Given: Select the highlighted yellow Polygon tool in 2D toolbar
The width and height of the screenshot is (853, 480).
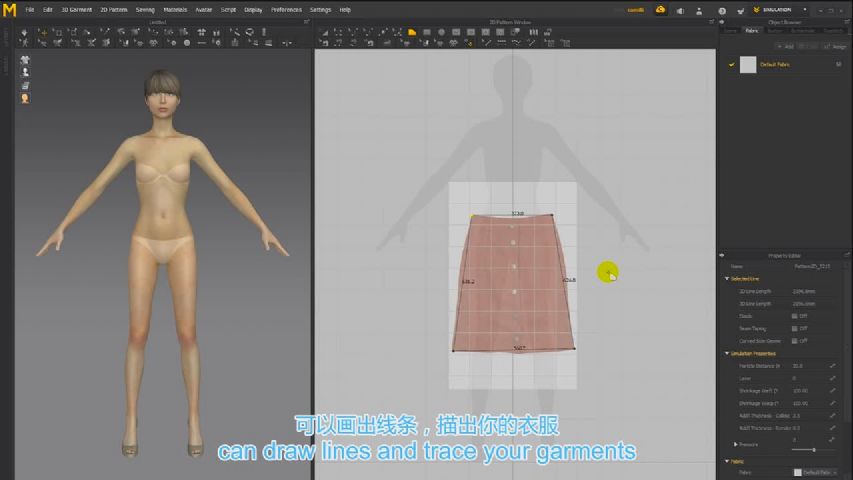Looking at the screenshot, I should click(412, 33).
